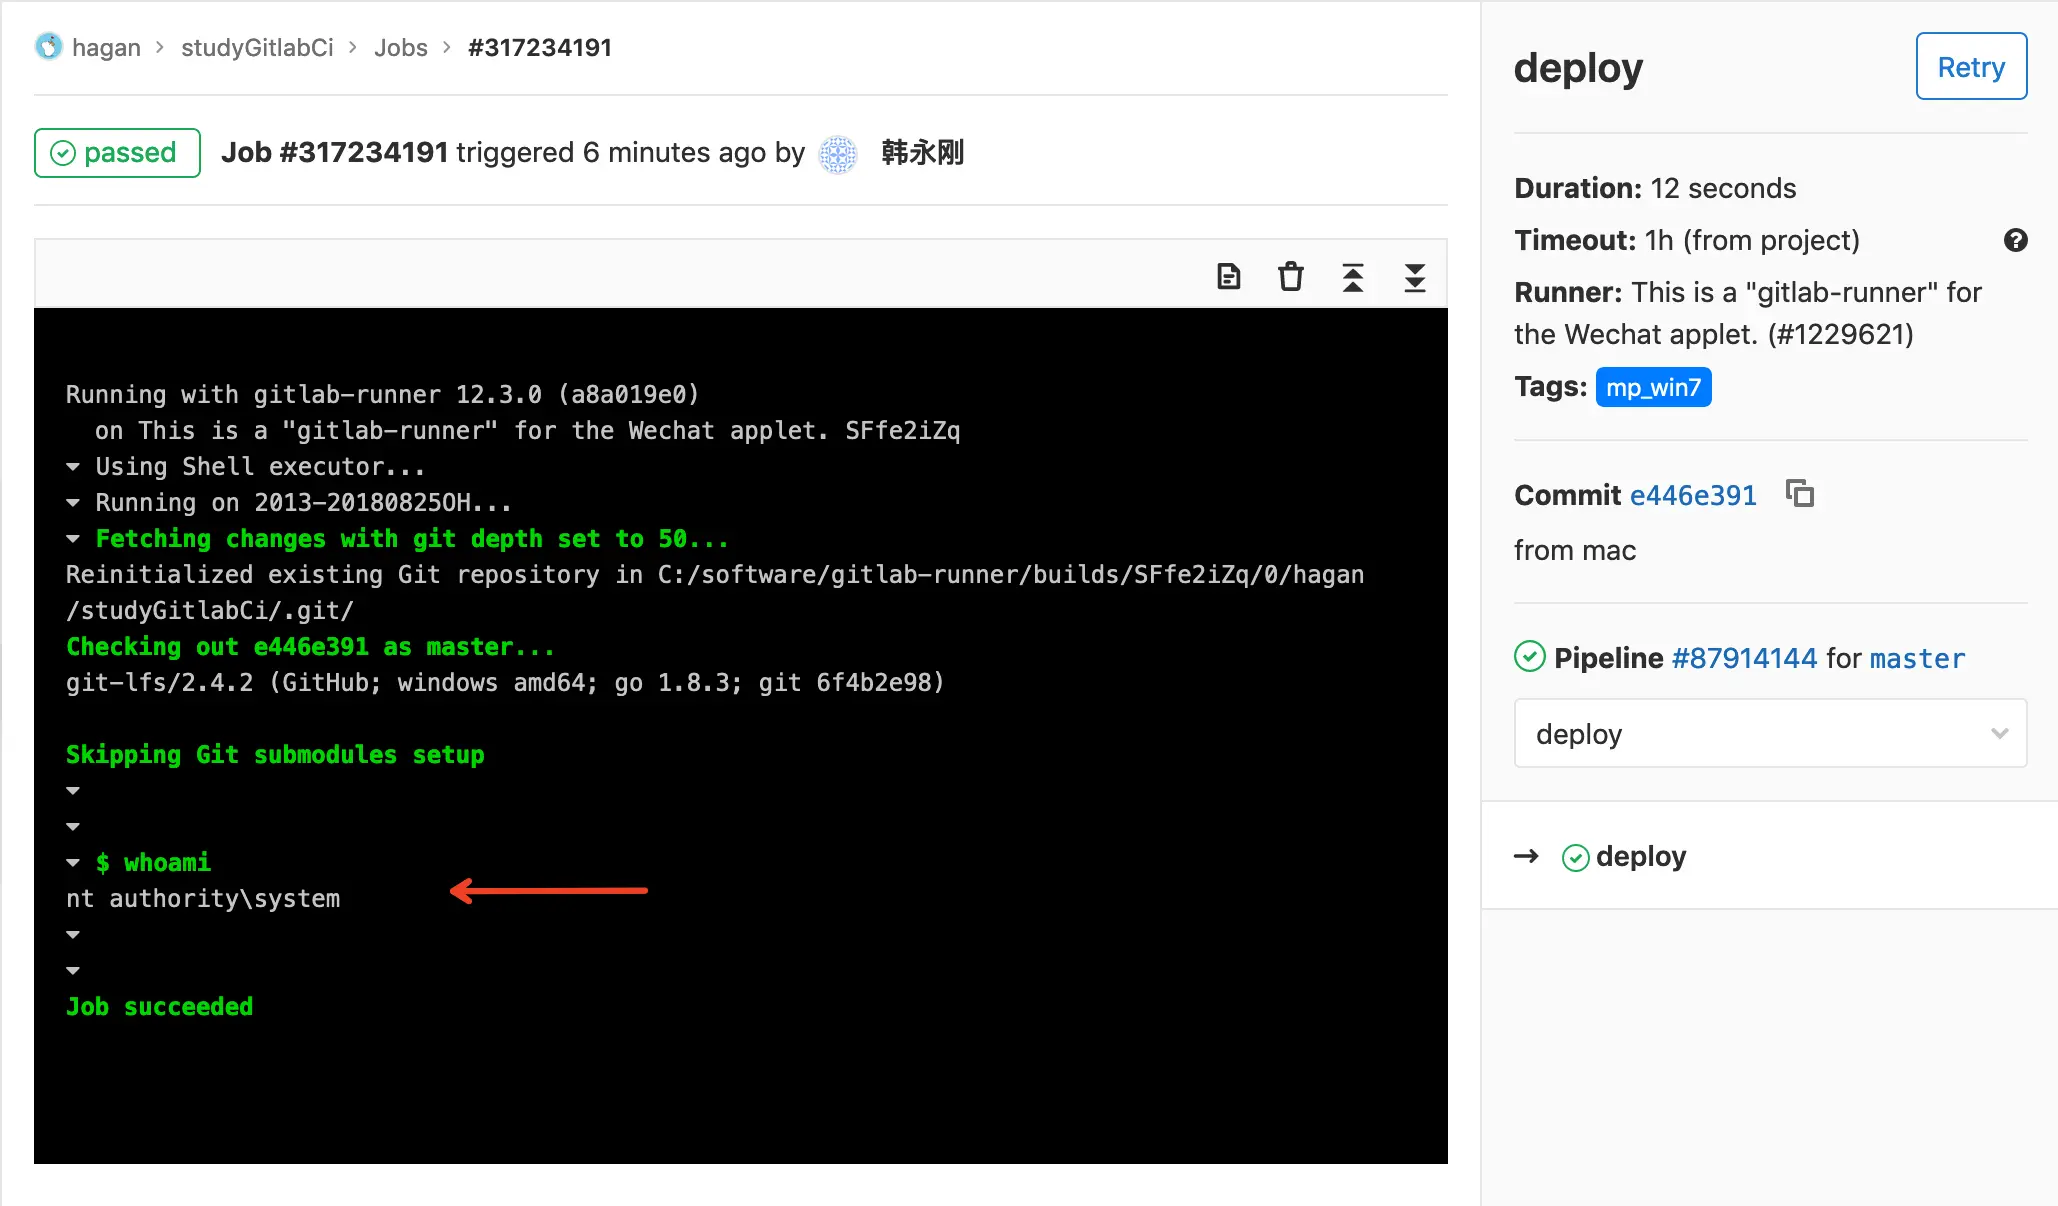
Task: Open the master branch link
Action: coord(1917,658)
